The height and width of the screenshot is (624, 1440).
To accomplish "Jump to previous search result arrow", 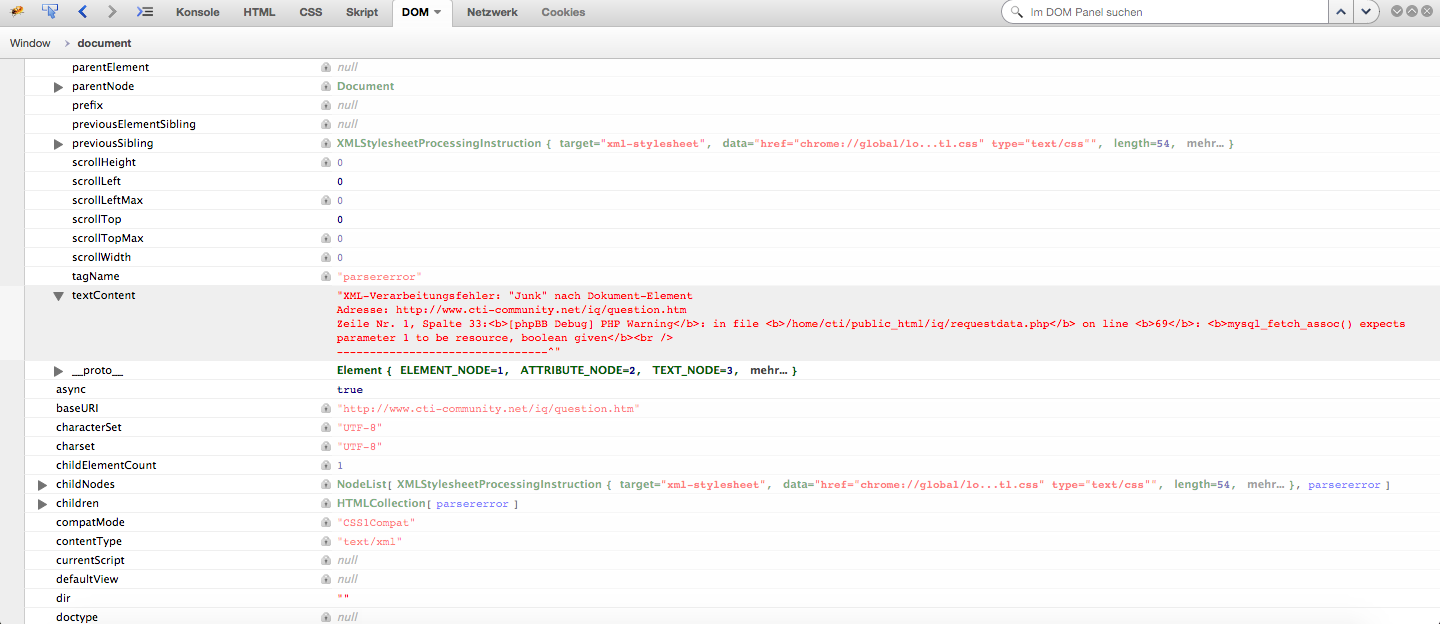I will (x=1340, y=12).
